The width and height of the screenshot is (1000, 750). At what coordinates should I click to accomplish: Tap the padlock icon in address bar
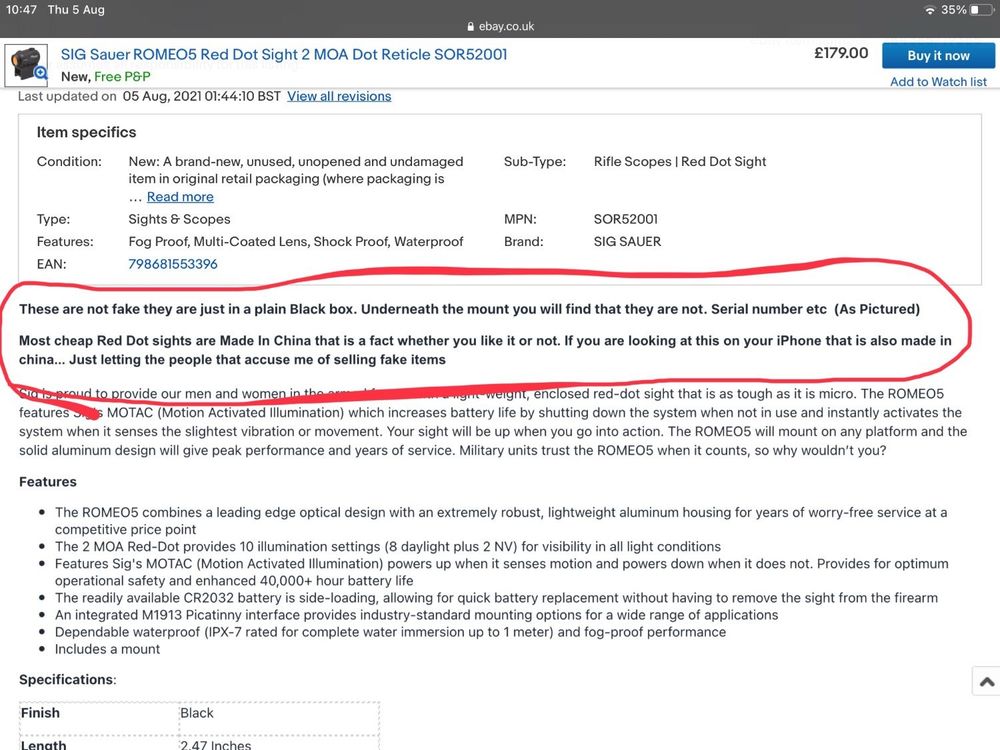pos(471,27)
